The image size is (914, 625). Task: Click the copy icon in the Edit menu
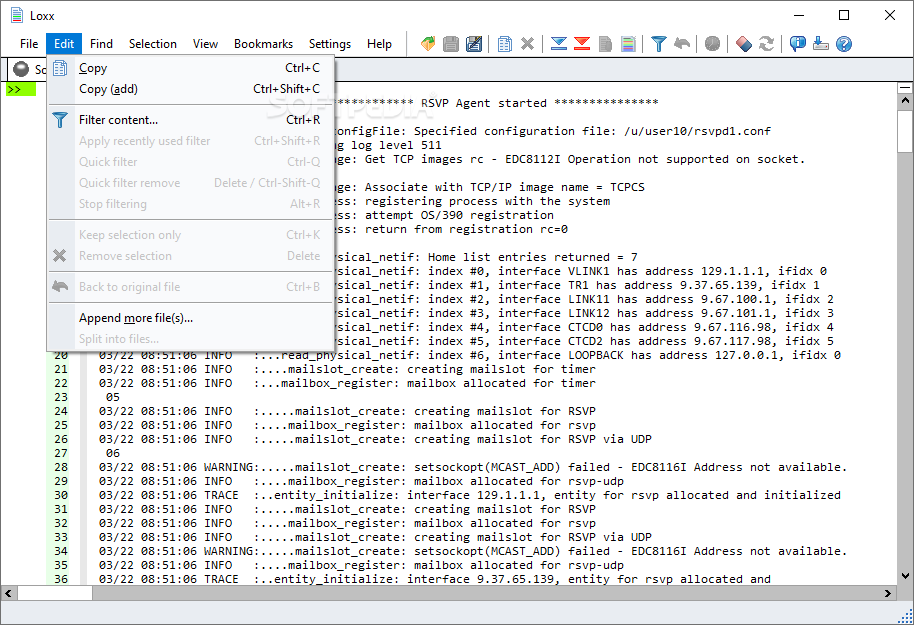59,68
